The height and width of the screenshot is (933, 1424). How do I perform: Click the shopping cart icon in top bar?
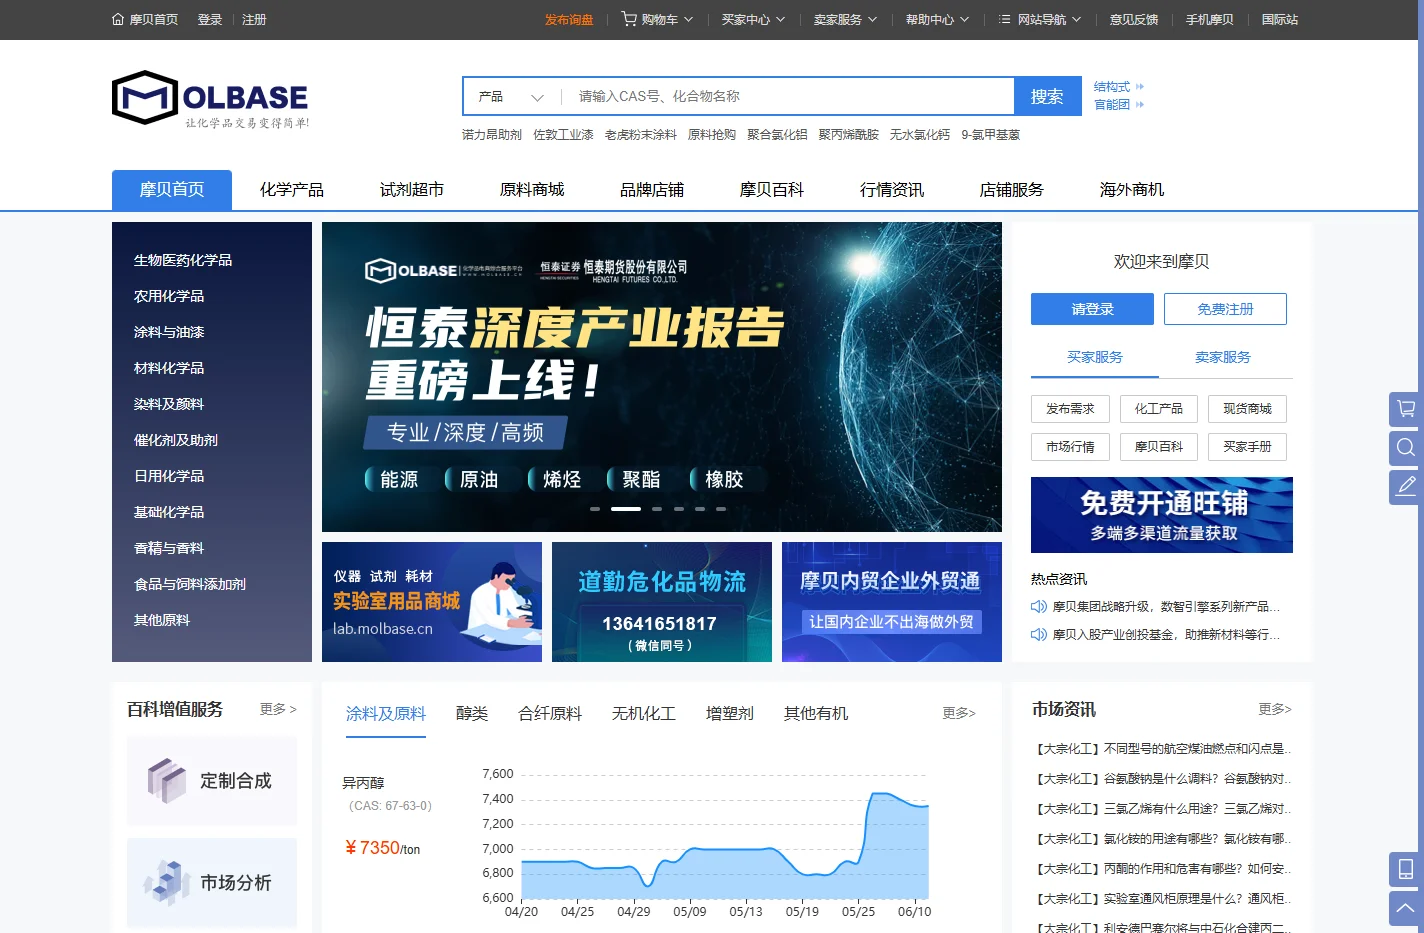[x=629, y=19]
